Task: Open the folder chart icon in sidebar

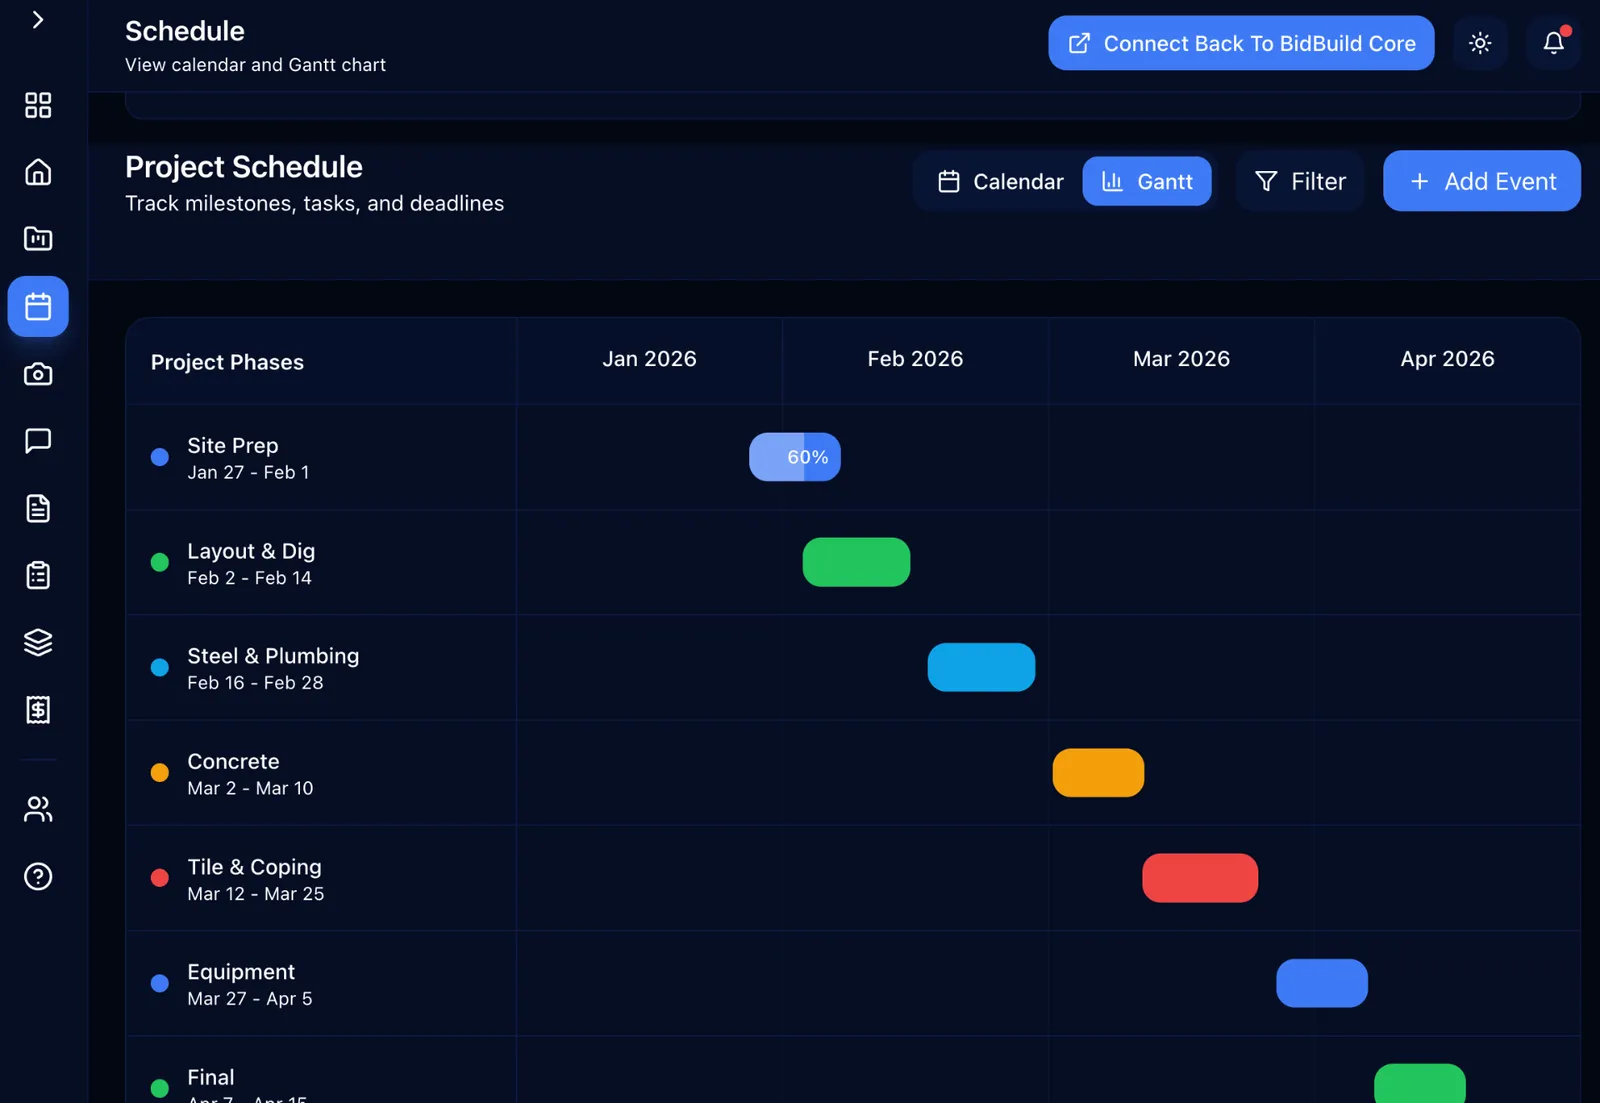Action: 38,238
